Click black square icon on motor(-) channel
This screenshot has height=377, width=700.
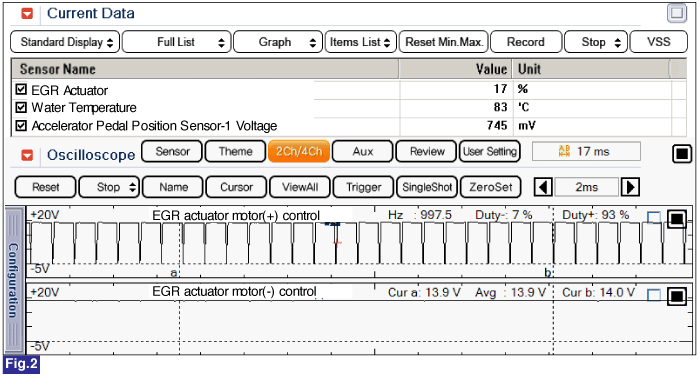pos(677,296)
